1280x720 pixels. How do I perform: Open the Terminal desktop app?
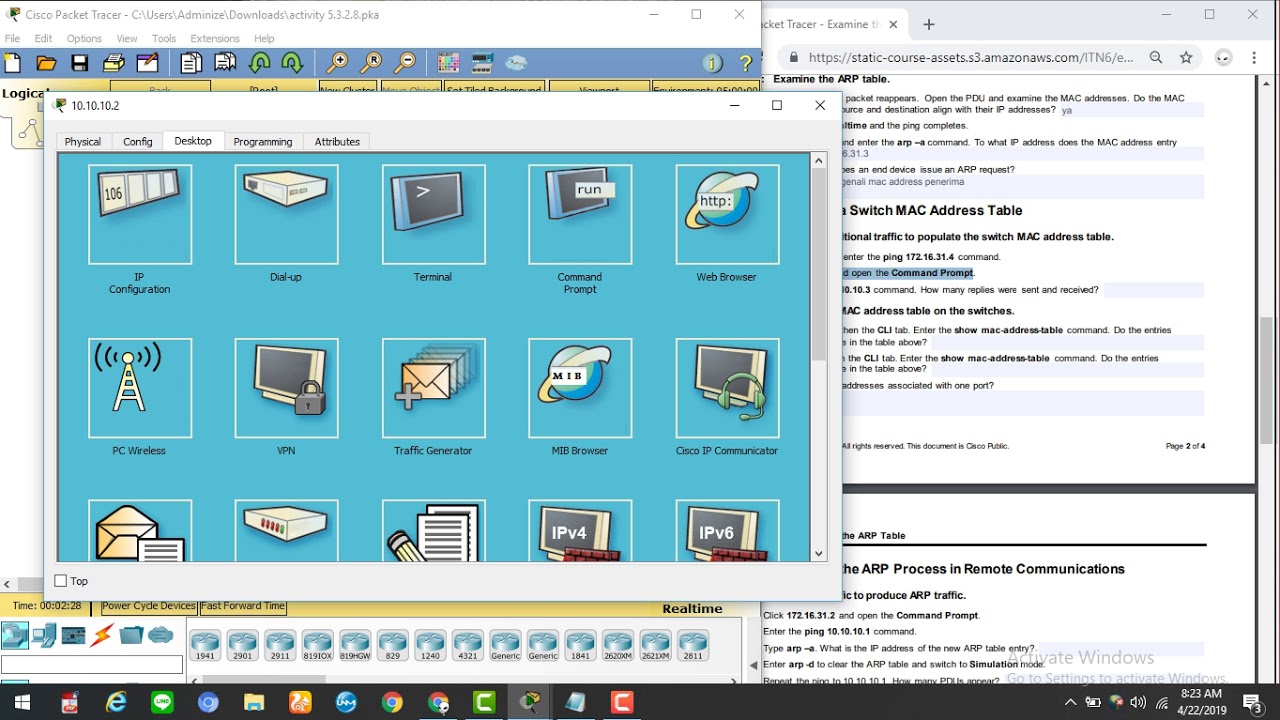(433, 215)
